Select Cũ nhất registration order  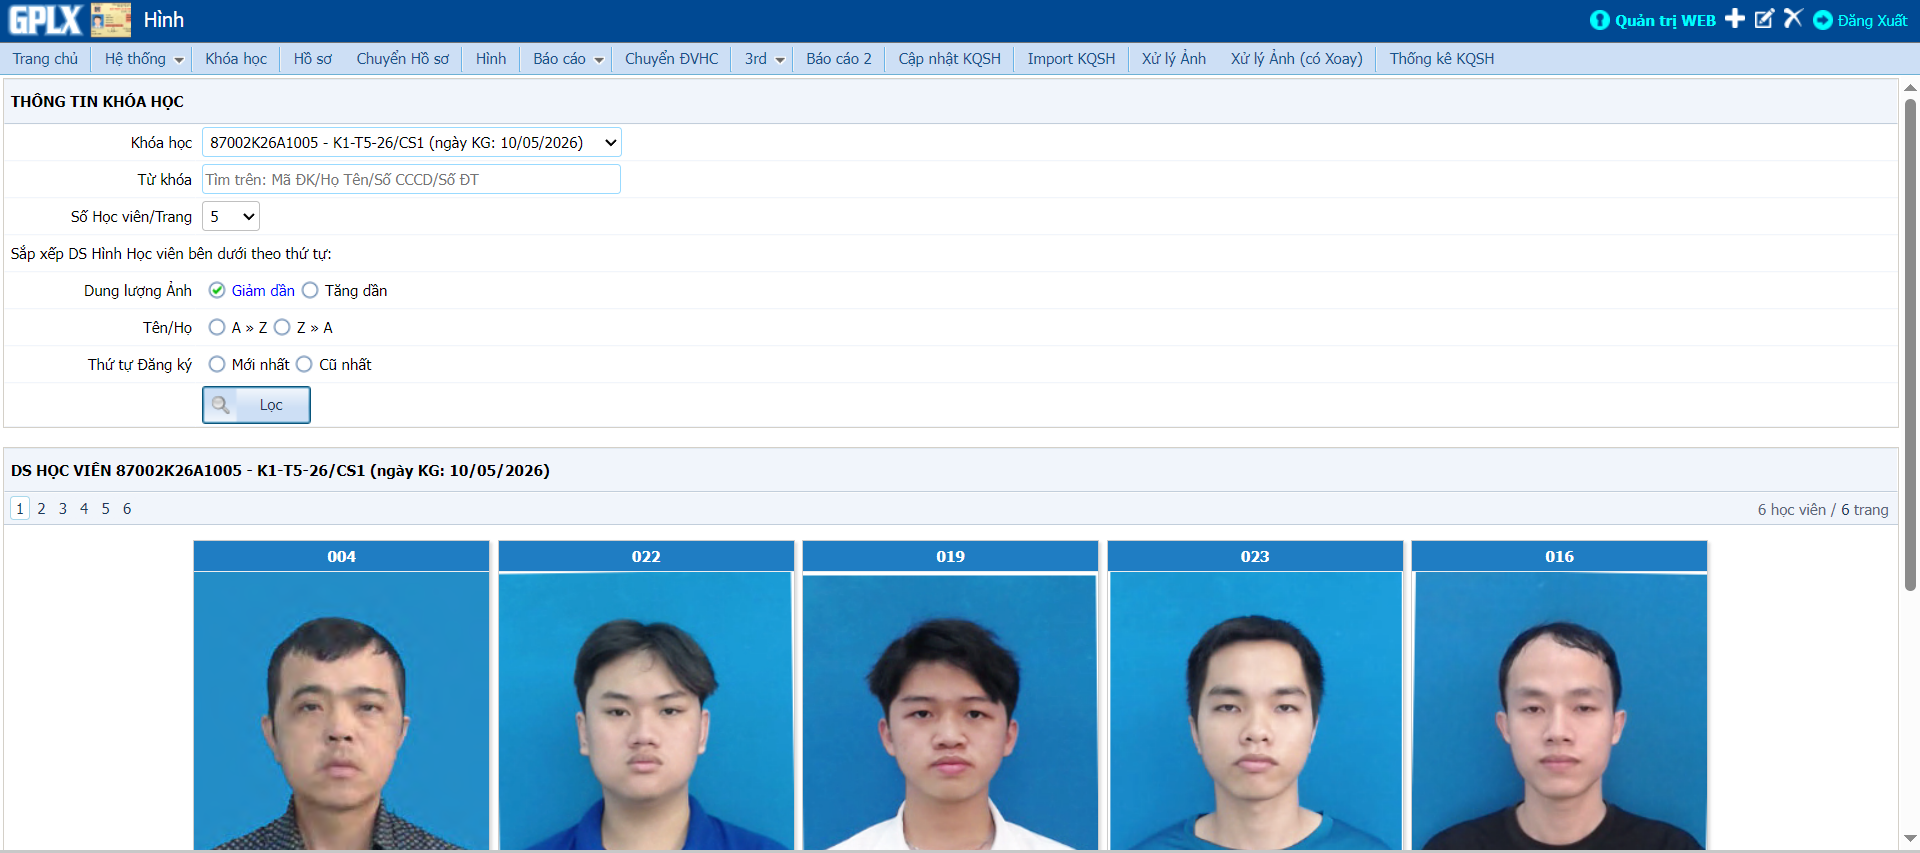point(304,364)
